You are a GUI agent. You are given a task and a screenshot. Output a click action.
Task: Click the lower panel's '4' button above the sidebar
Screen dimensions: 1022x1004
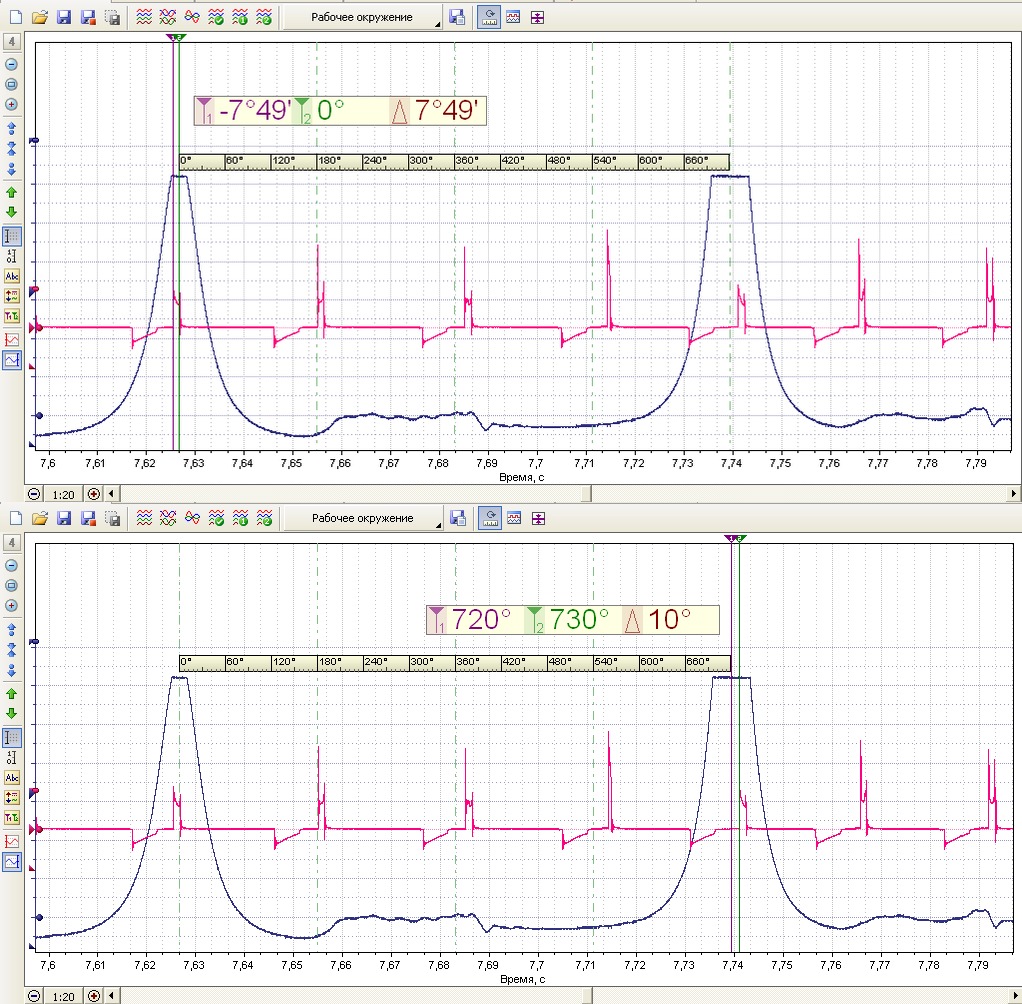click(12, 543)
